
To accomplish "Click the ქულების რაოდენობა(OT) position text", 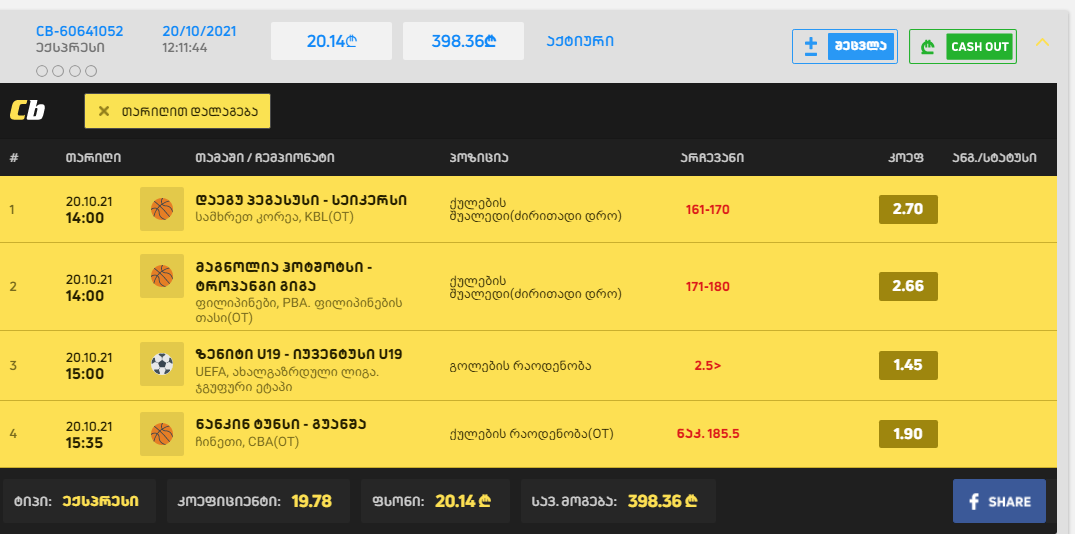I will coord(531,434).
